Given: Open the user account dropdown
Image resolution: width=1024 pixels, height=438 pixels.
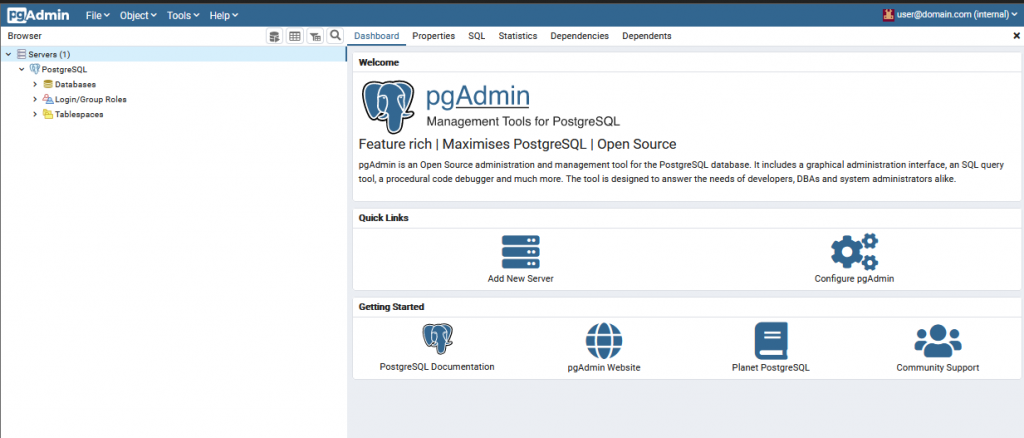Looking at the screenshot, I should (950, 15).
